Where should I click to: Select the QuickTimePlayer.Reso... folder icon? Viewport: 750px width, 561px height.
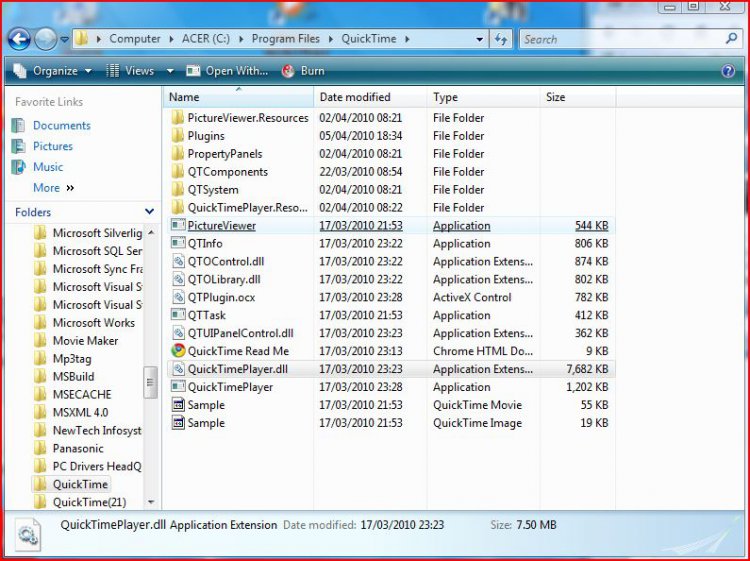[178, 208]
